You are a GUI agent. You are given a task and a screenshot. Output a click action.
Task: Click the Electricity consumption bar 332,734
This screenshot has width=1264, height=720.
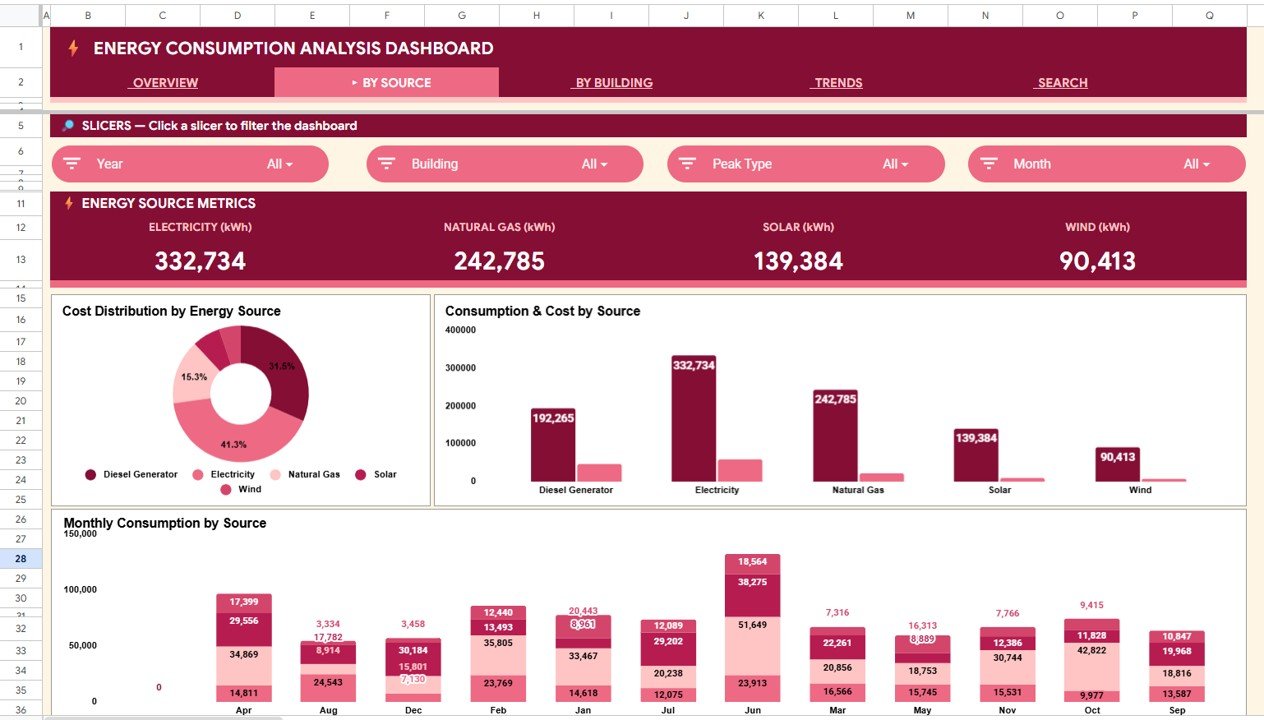coord(693,420)
